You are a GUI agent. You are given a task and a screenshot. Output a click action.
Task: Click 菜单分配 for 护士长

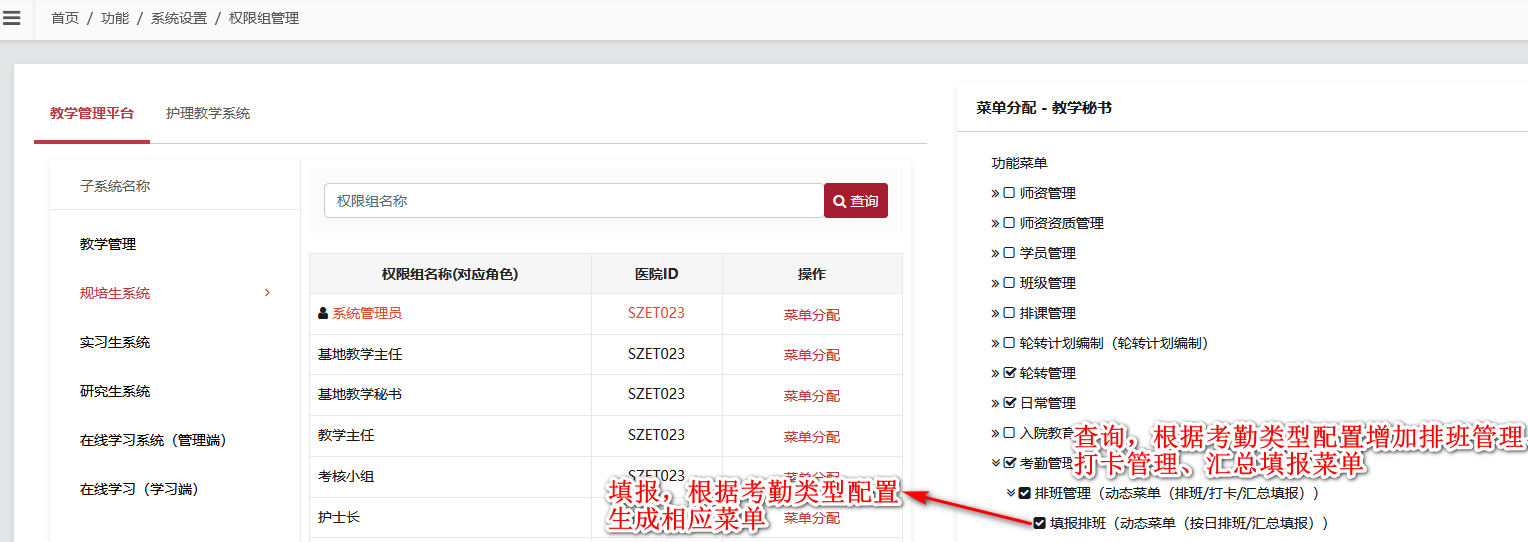pos(812,518)
